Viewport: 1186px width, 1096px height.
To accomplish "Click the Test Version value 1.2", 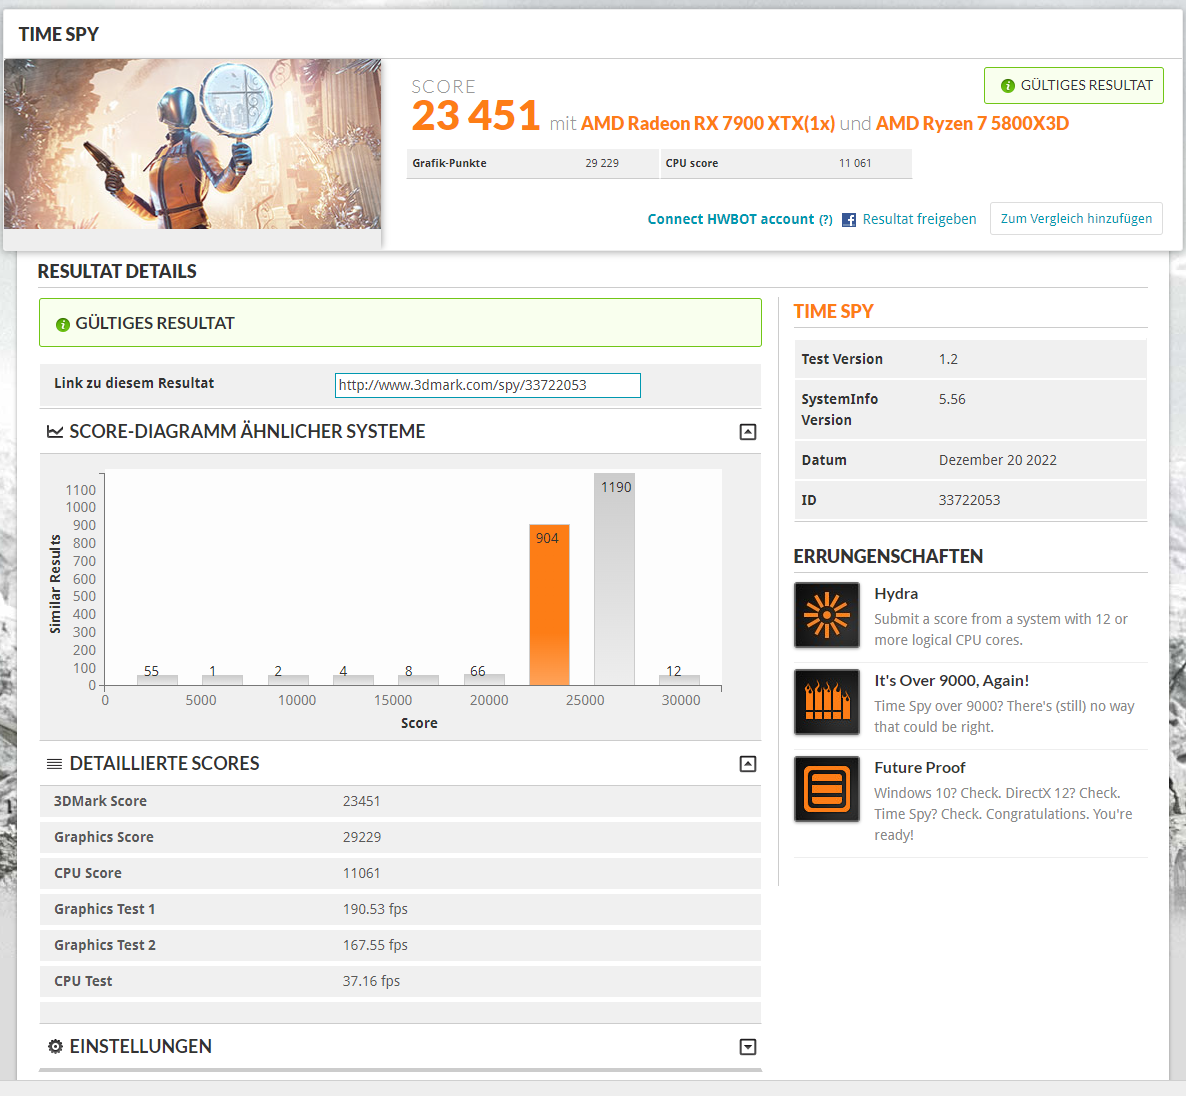I will coord(948,359).
